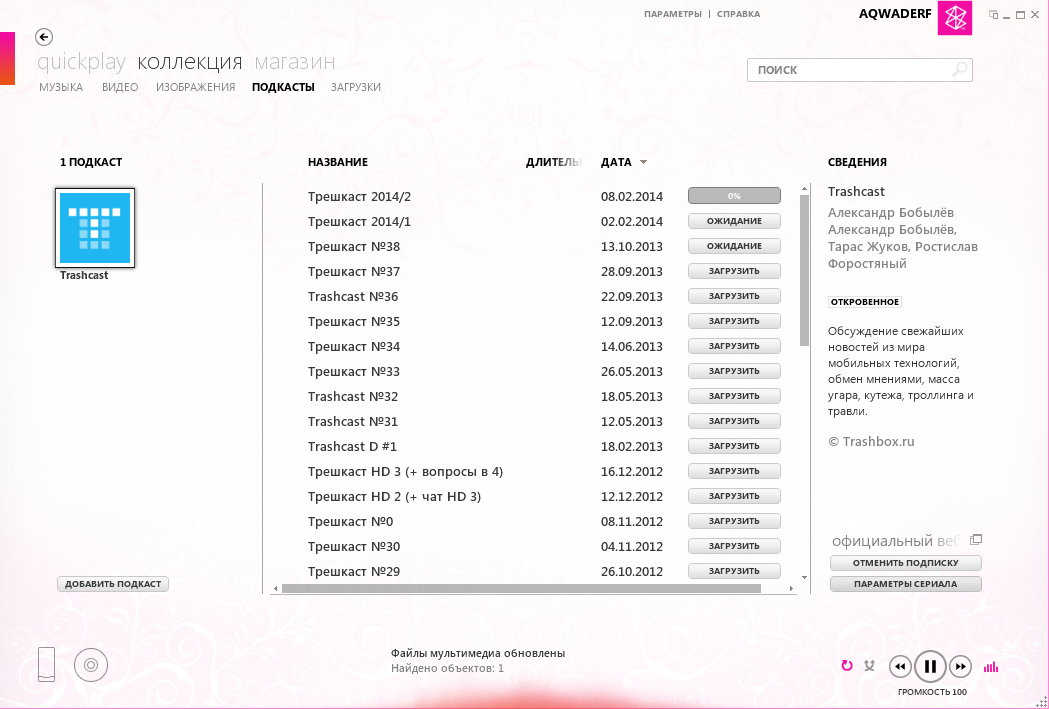Screen dimensions: 1049x709
Task: Click ЗАГРУЗИТЬ for Трешкаст №37
Action: (735, 271)
